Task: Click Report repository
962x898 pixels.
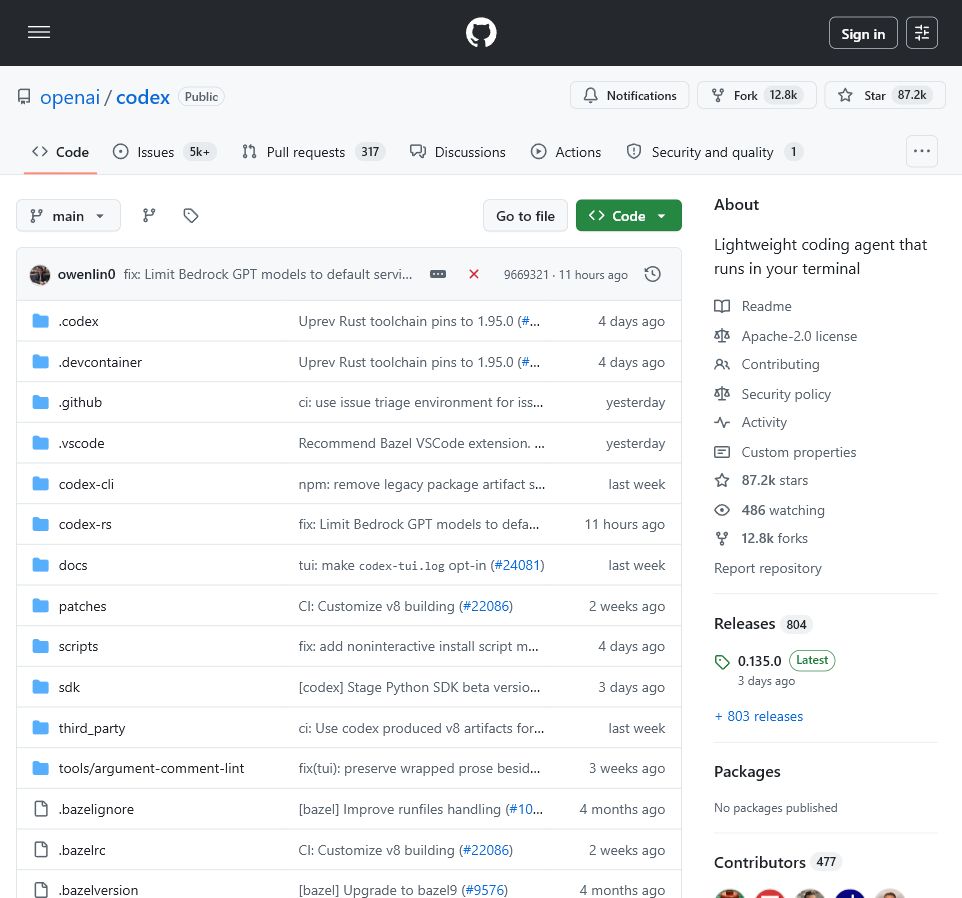Action: click(x=768, y=569)
